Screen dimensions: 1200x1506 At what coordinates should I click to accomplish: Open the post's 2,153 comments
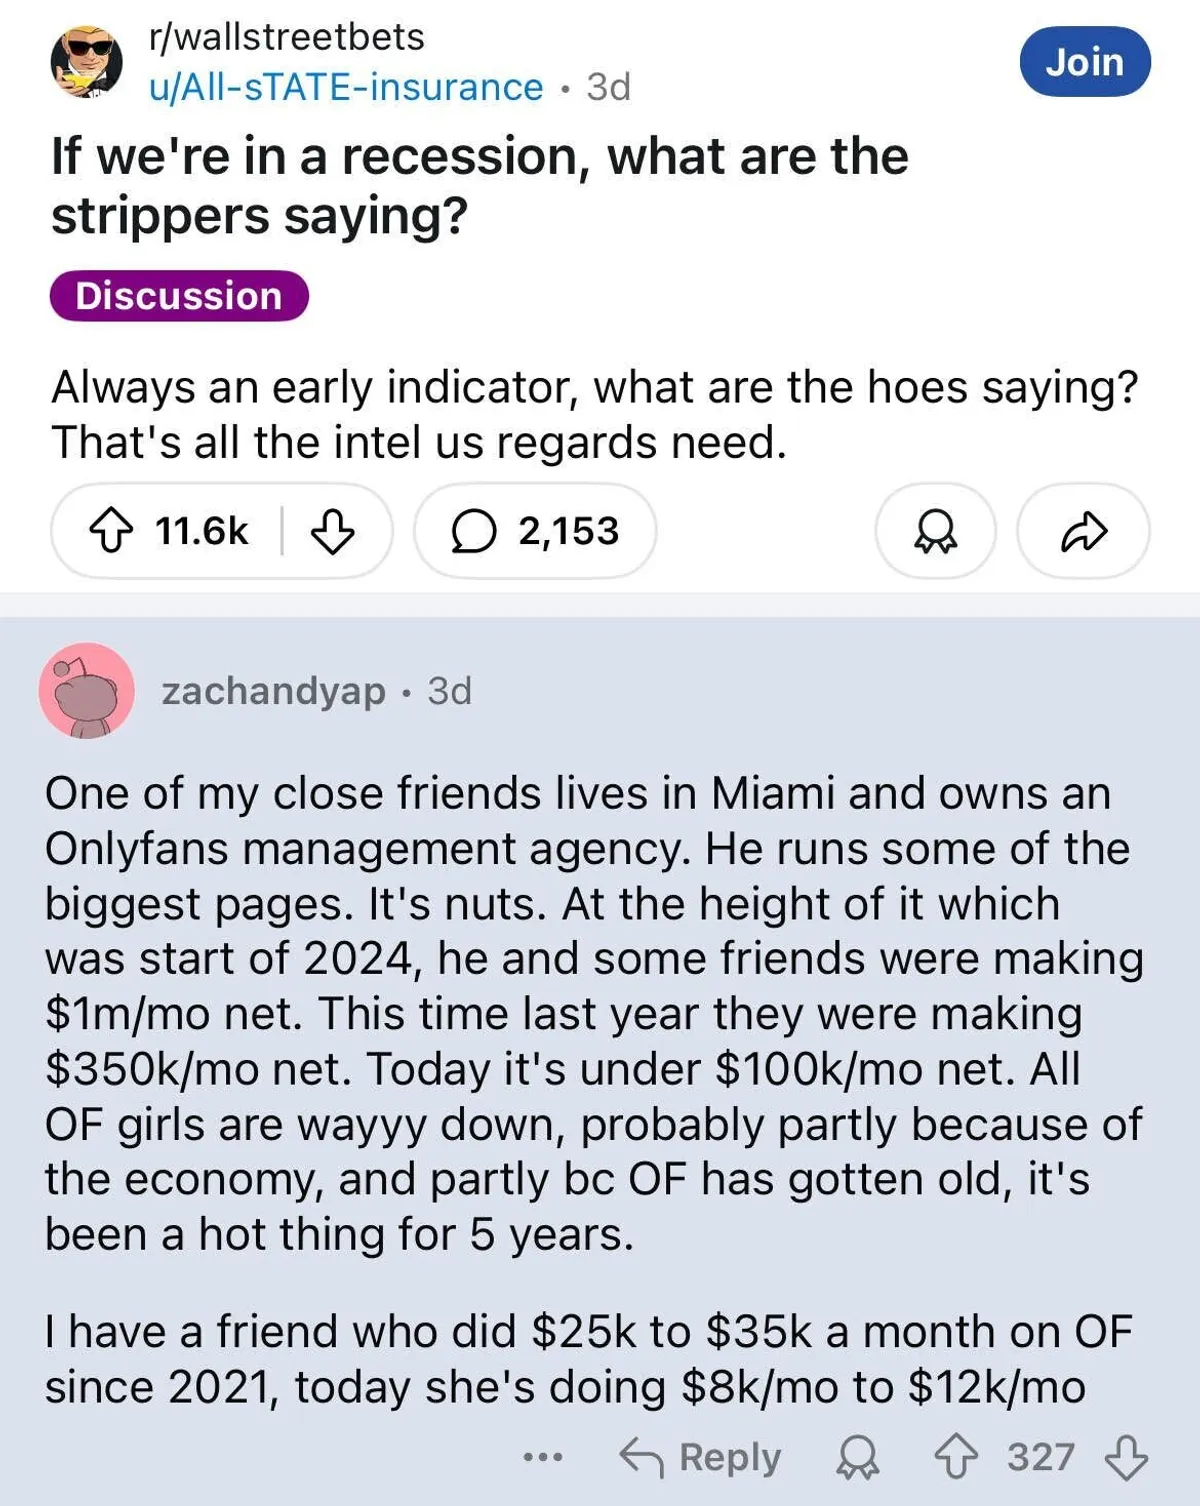(535, 531)
